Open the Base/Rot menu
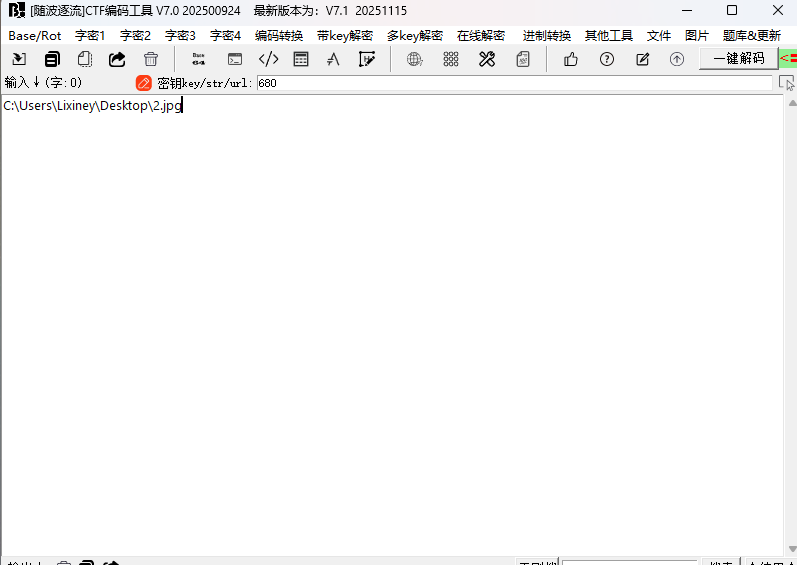This screenshot has height=565, width=797. point(35,36)
